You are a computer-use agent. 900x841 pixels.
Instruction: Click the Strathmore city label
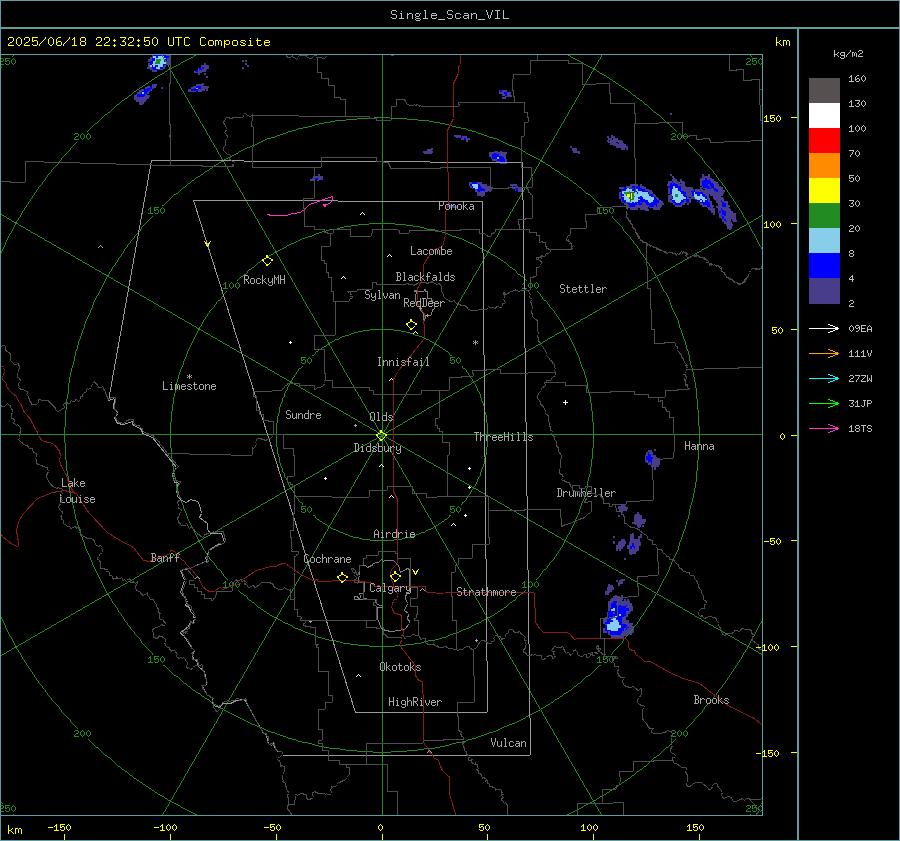(x=486, y=592)
